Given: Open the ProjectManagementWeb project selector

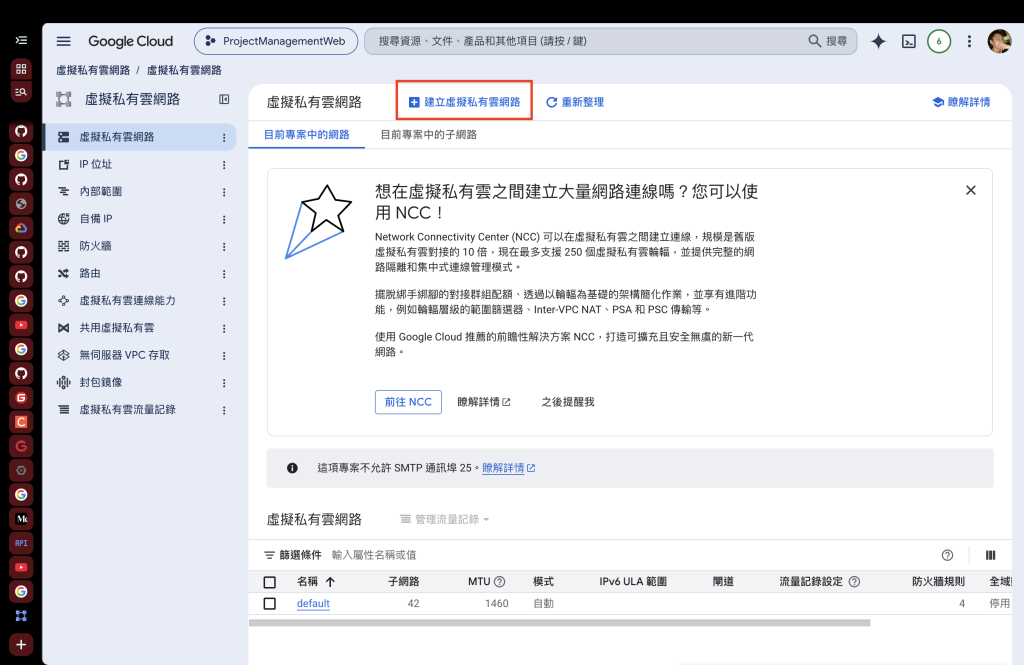Looking at the screenshot, I should tap(276, 41).
